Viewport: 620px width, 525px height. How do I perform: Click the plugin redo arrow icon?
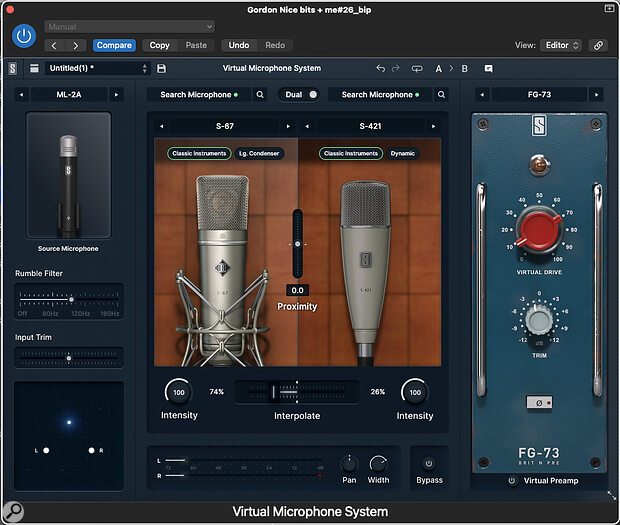click(x=395, y=68)
